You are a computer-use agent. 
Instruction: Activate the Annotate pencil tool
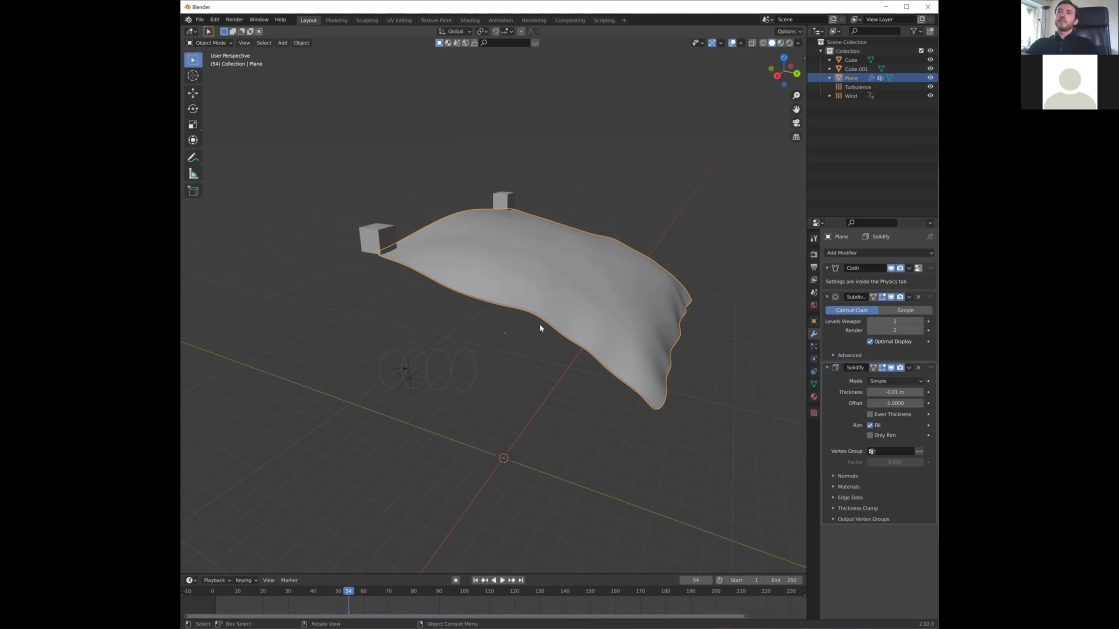[x=193, y=157]
